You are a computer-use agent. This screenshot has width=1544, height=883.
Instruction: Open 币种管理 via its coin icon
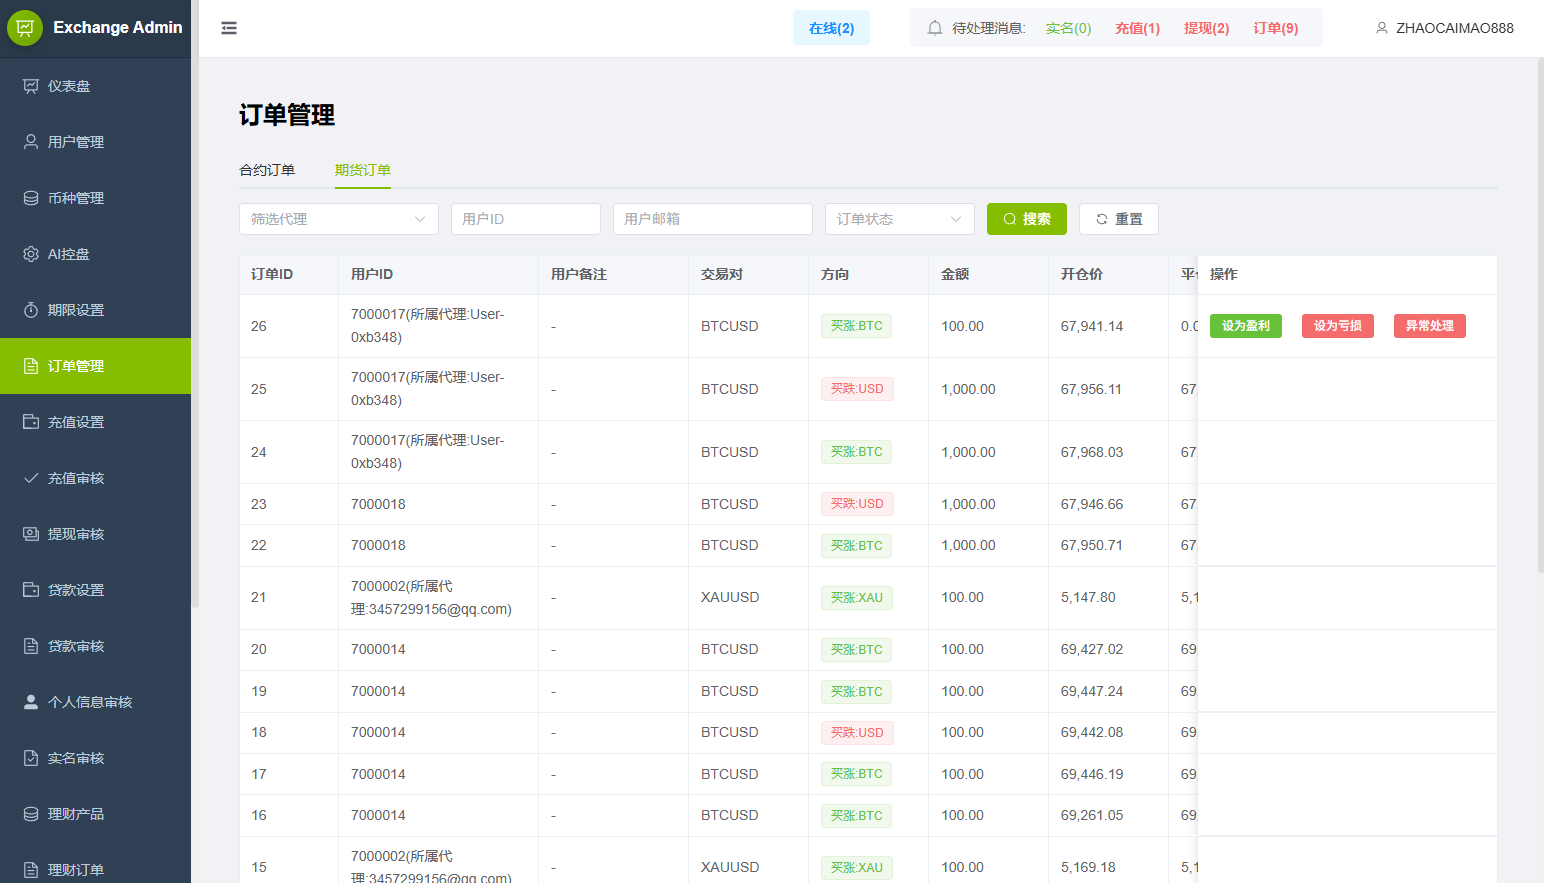[31, 198]
